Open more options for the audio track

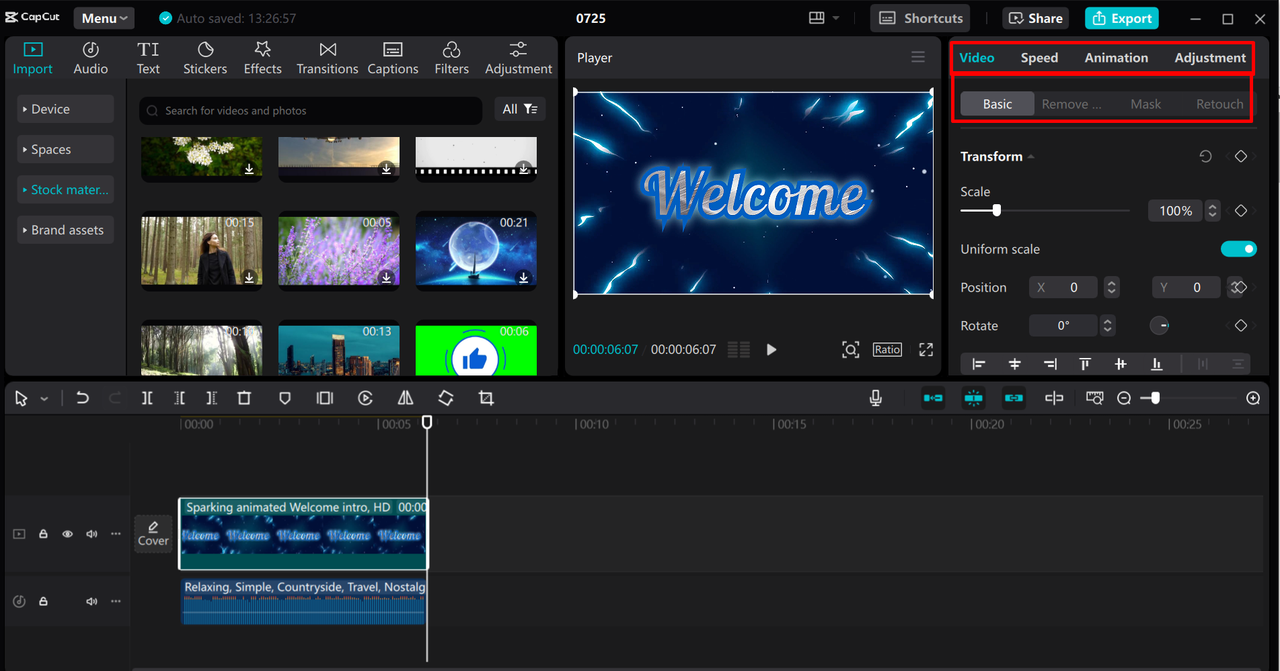click(116, 601)
